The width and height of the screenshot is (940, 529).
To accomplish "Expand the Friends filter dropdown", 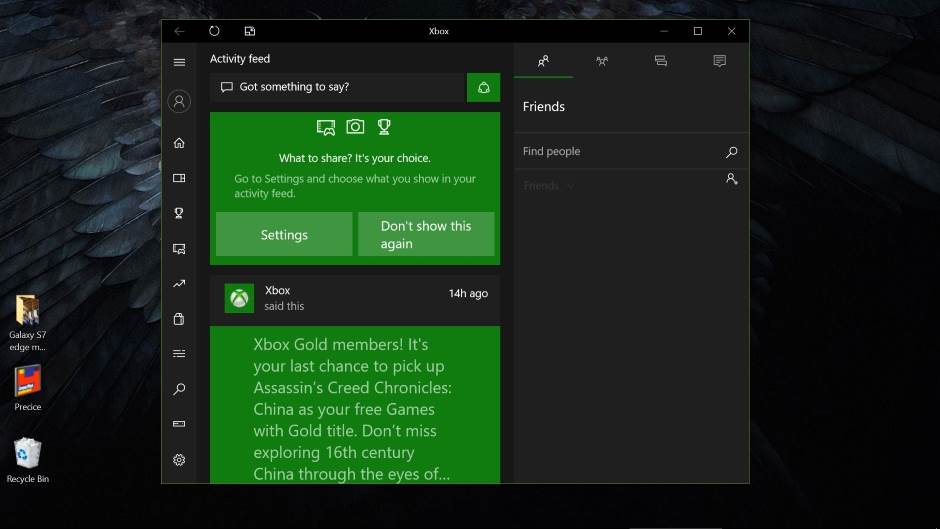I will tap(549, 186).
